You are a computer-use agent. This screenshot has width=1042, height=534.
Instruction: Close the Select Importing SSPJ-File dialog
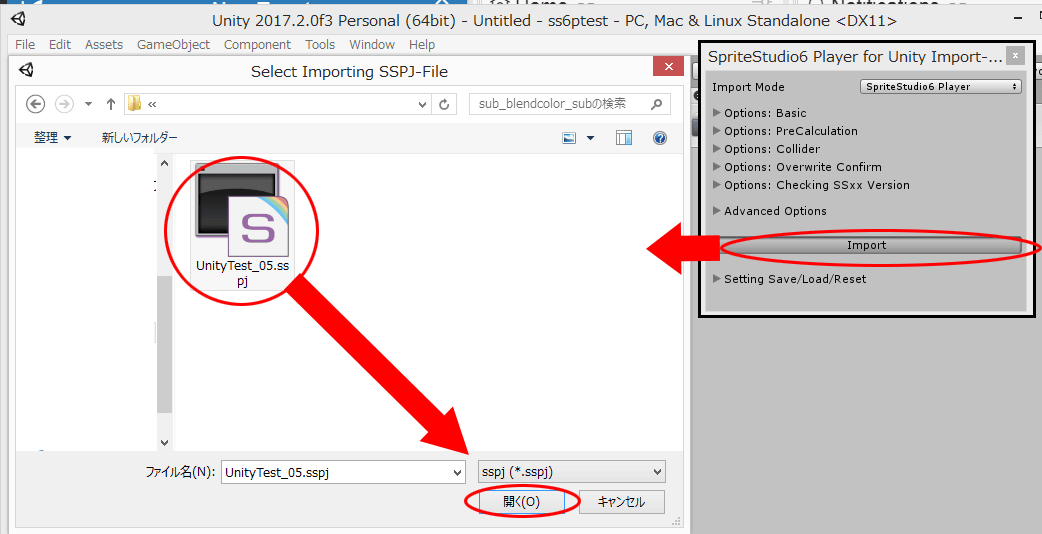[669, 66]
